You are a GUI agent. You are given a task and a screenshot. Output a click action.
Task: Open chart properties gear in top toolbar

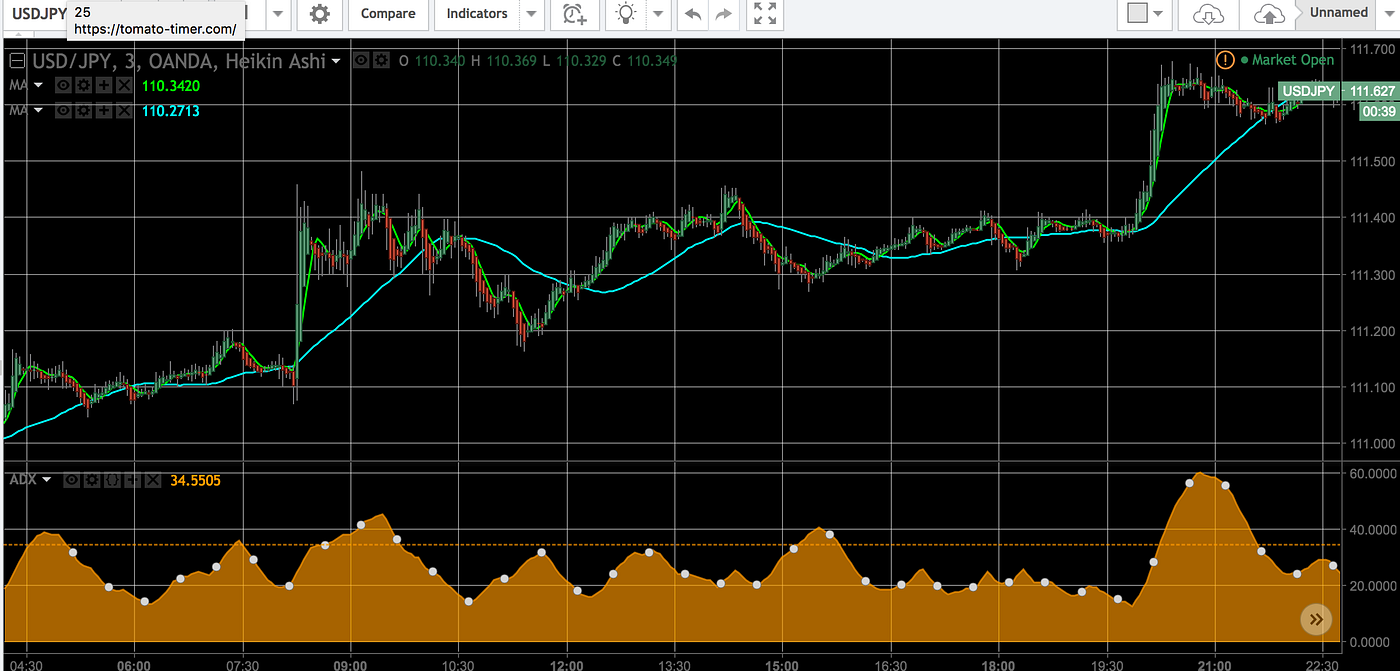pyautogui.click(x=319, y=14)
